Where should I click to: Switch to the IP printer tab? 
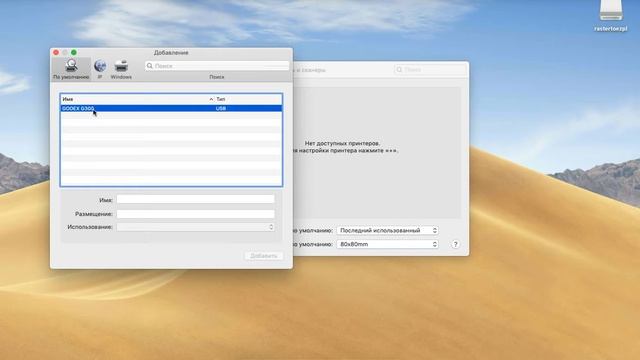click(100, 69)
